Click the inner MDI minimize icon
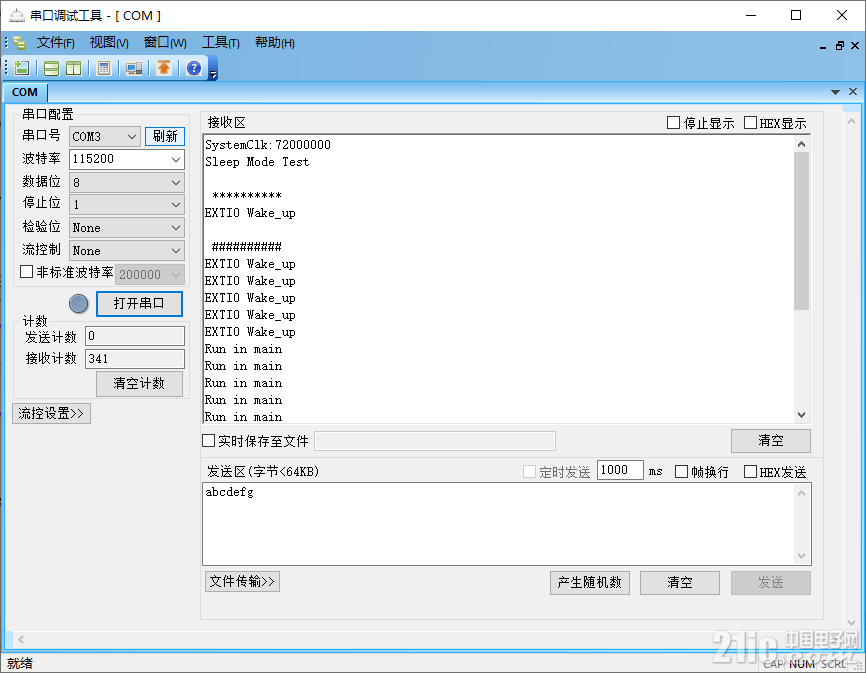866x673 pixels. tap(823, 46)
